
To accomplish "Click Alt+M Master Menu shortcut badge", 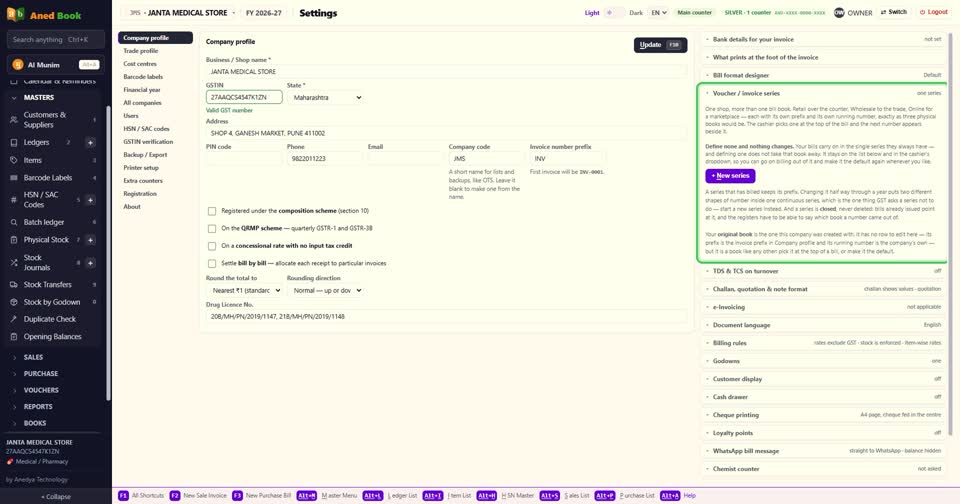I will (x=307, y=495).
